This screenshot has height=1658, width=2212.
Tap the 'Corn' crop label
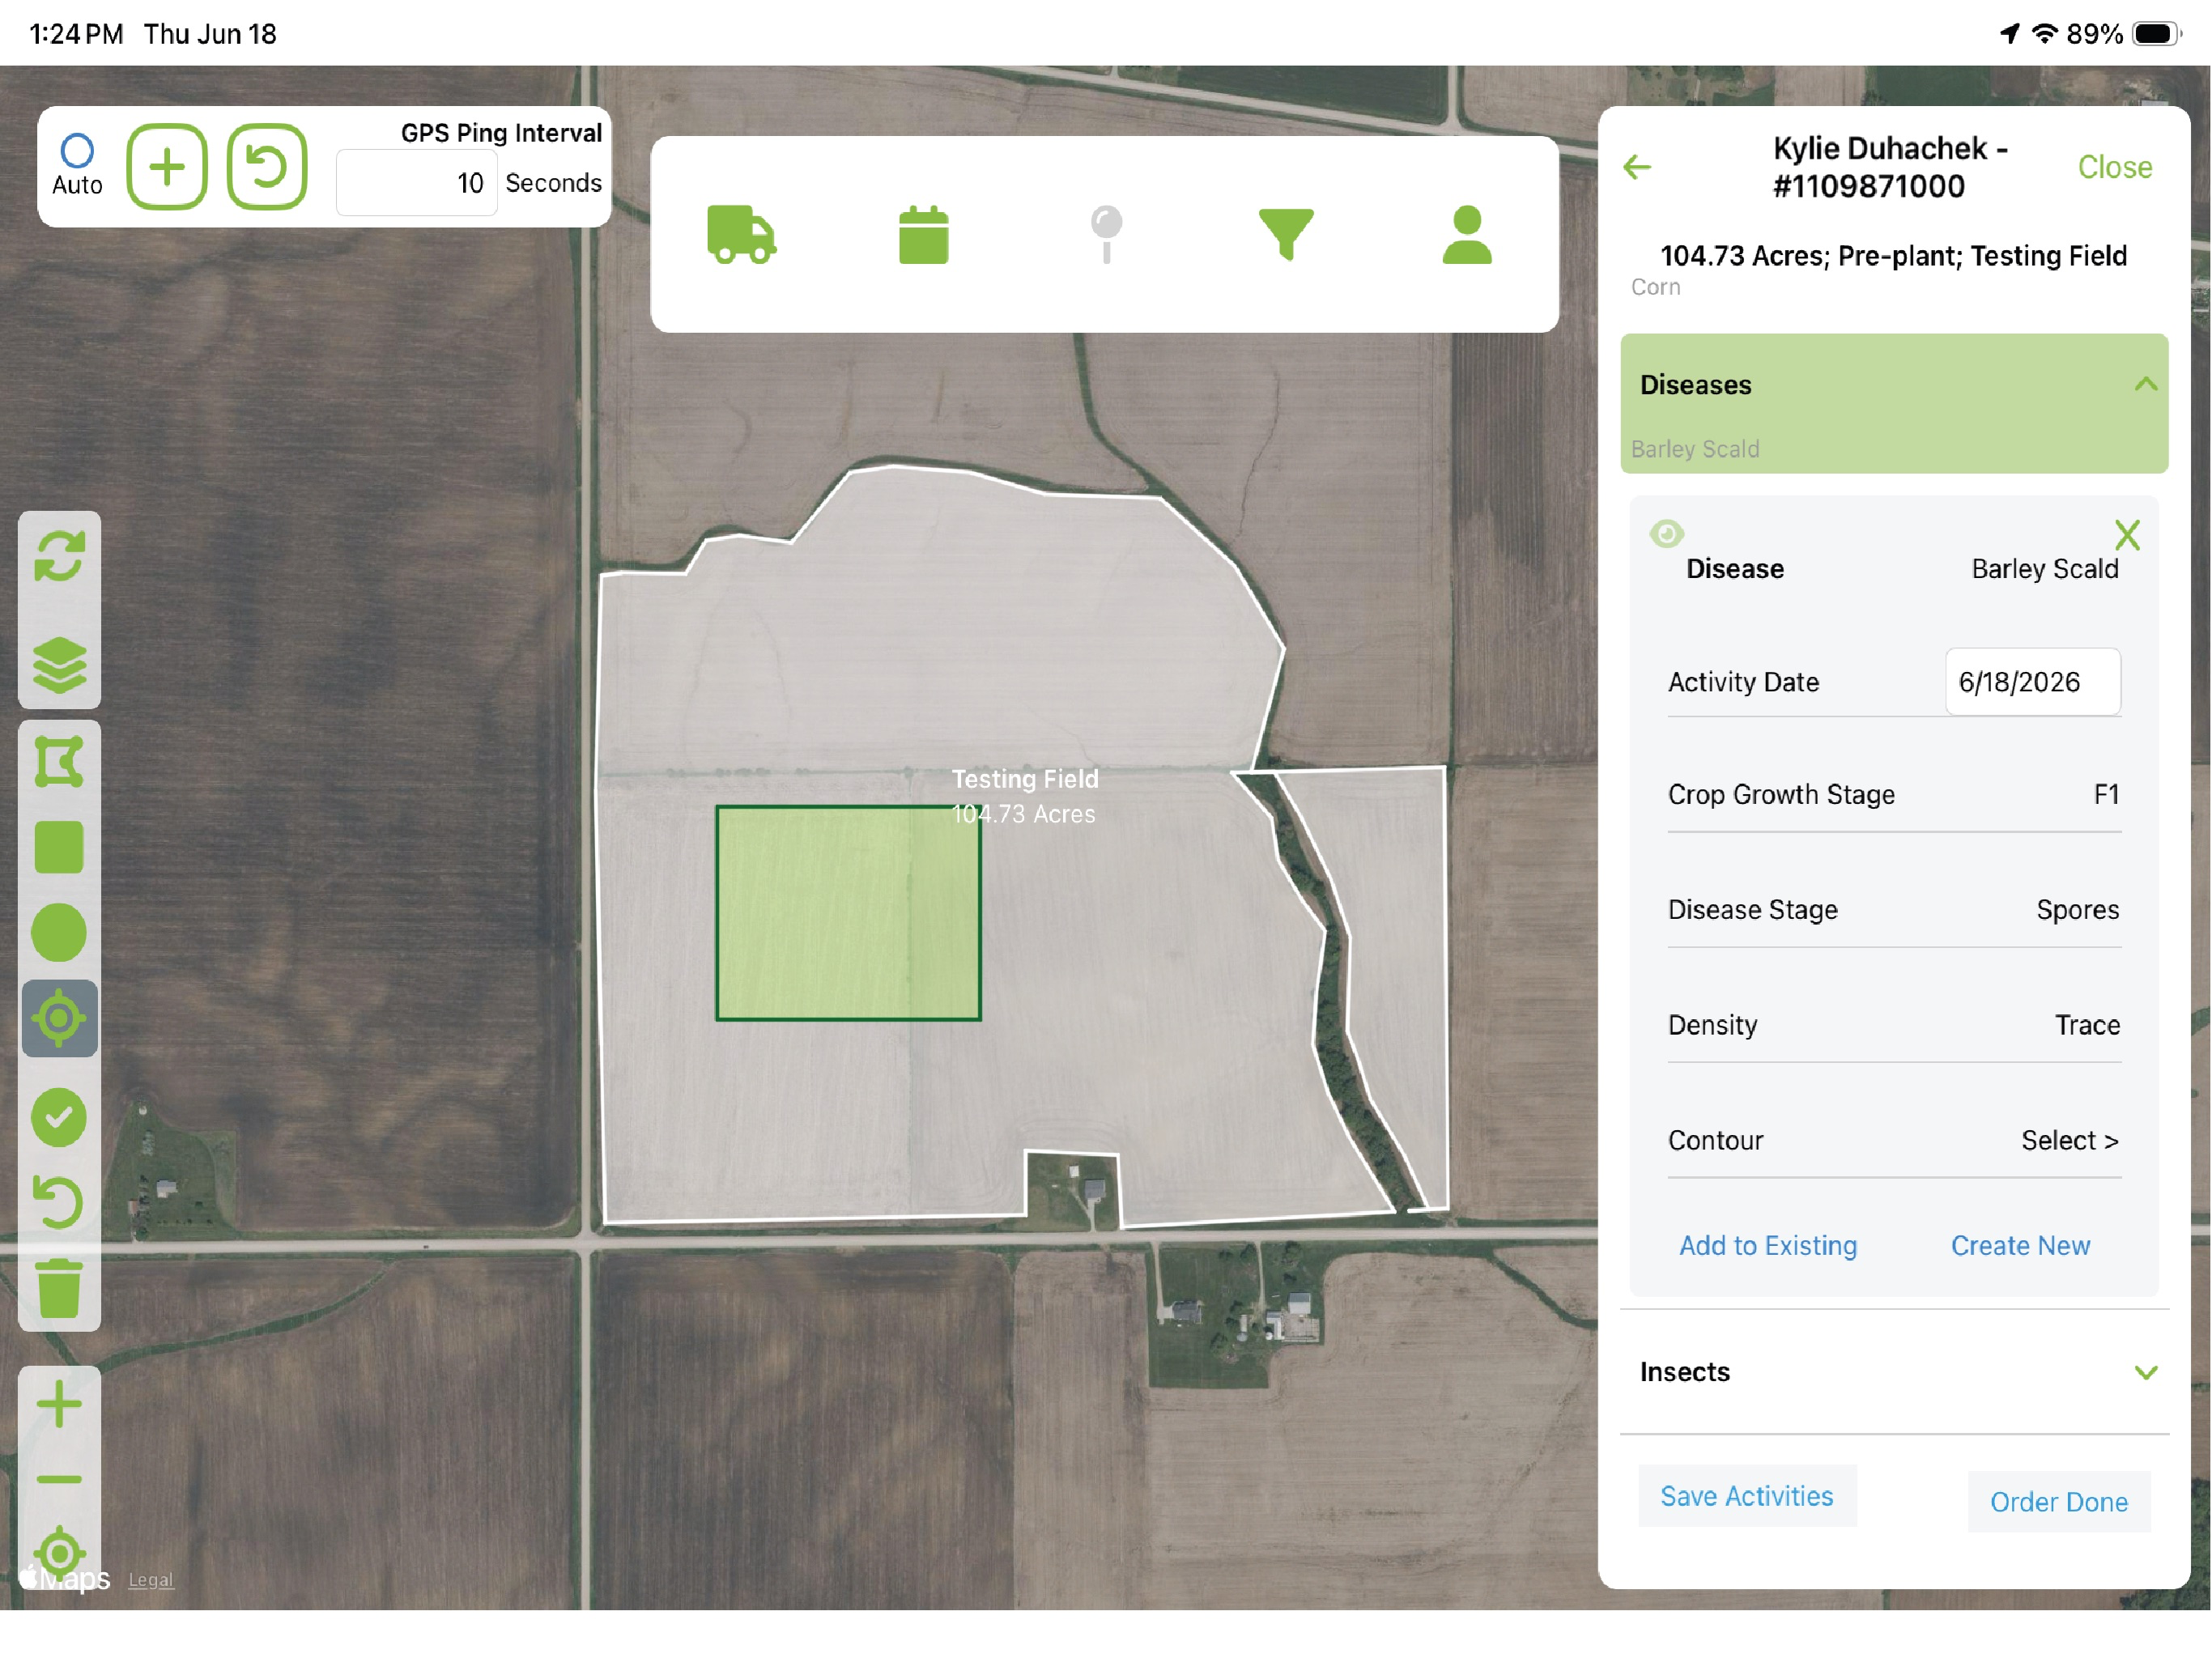click(x=1656, y=287)
